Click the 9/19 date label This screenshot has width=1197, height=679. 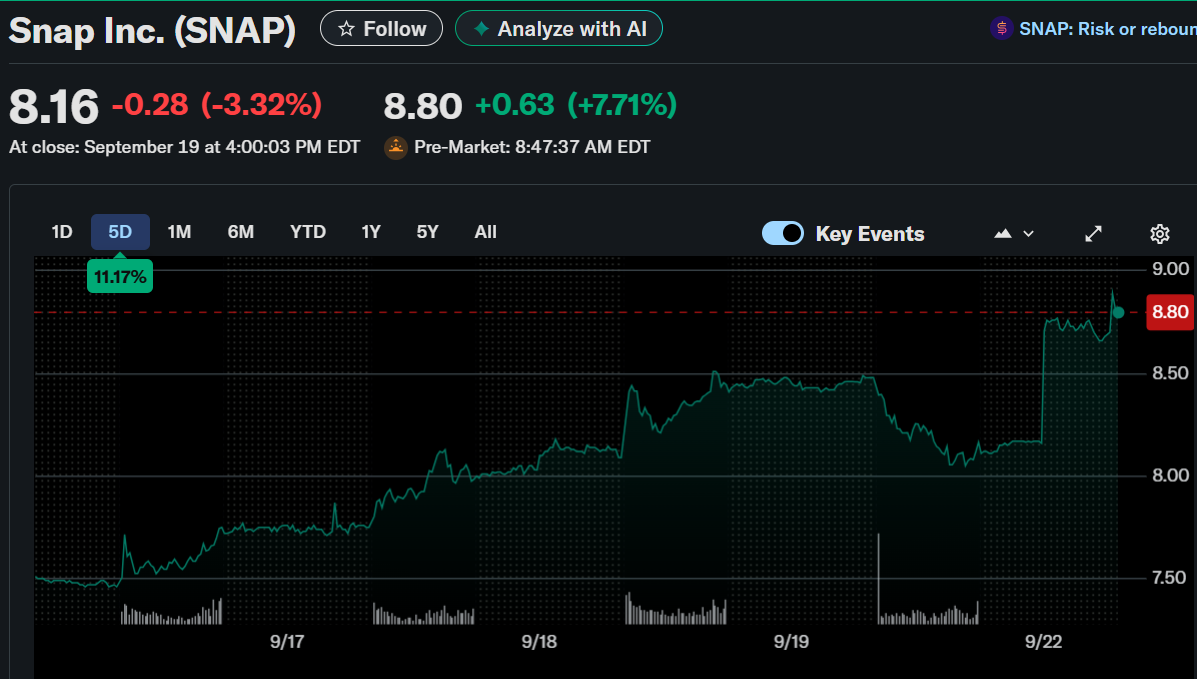pos(791,642)
